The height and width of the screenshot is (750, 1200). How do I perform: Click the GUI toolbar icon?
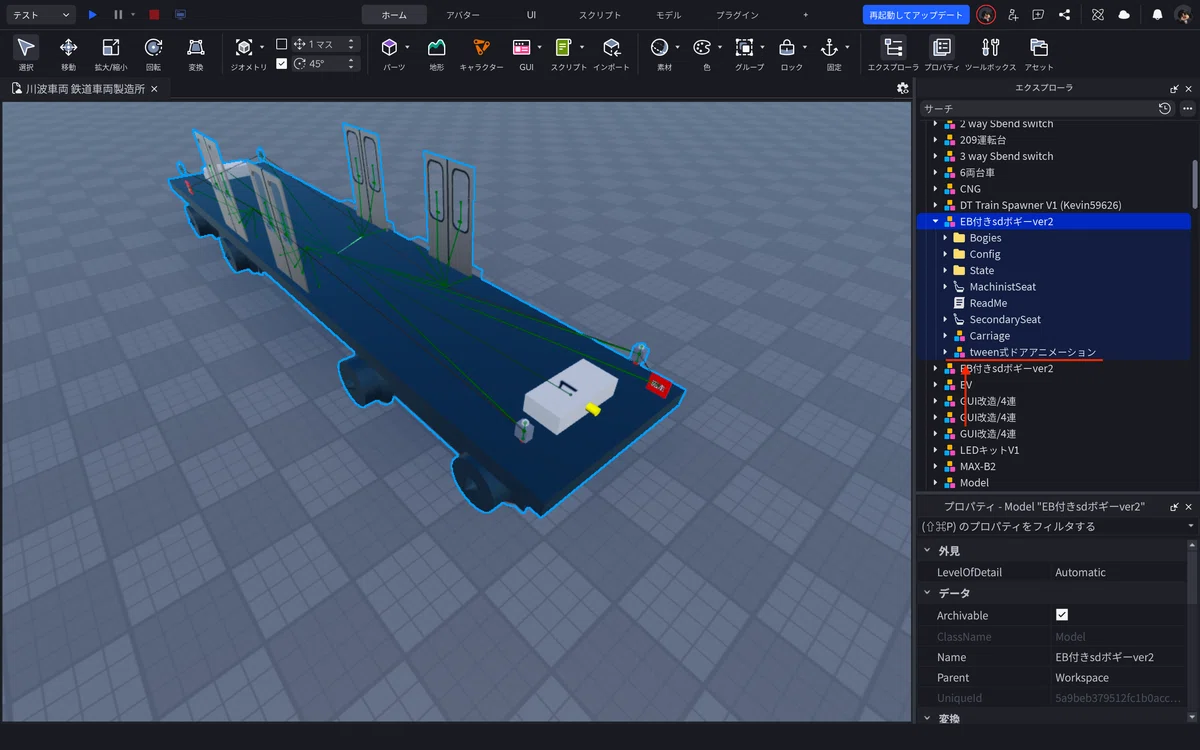pos(522,47)
